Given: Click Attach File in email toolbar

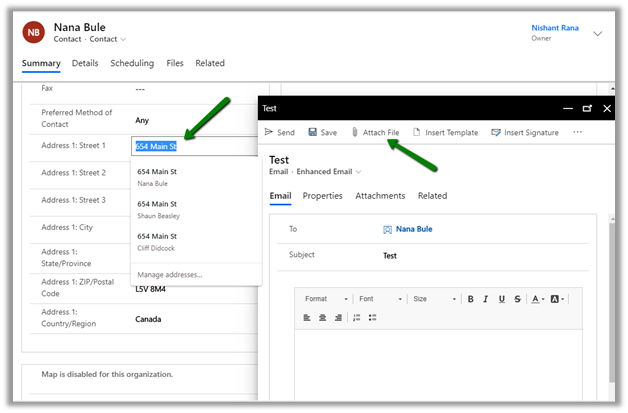Looking at the screenshot, I should pyautogui.click(x=375, y=132).
